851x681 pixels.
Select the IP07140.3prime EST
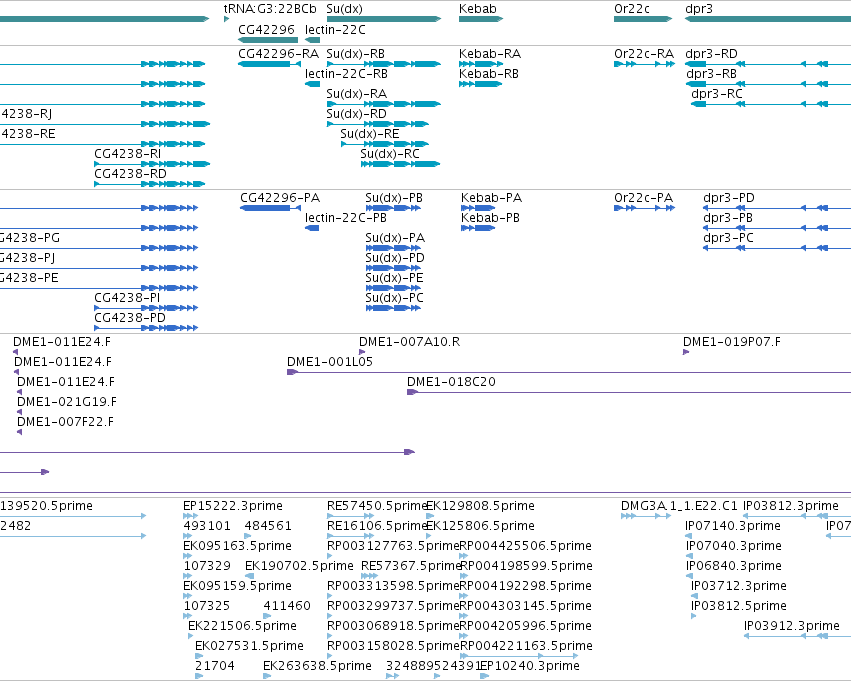[689, 536]
